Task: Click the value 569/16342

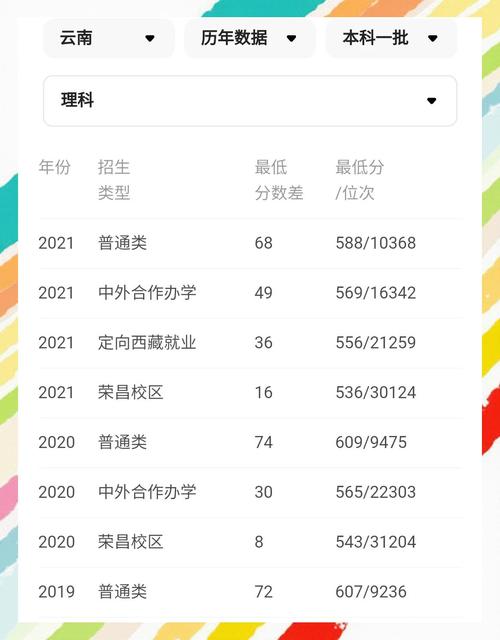Action: pos(376,293)
